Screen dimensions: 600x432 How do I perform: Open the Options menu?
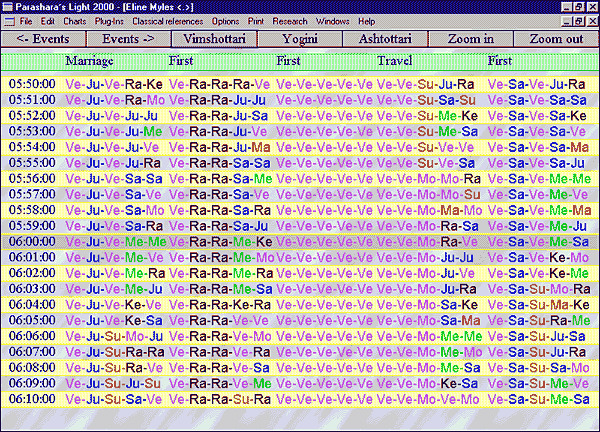click(x=225, y=21)
